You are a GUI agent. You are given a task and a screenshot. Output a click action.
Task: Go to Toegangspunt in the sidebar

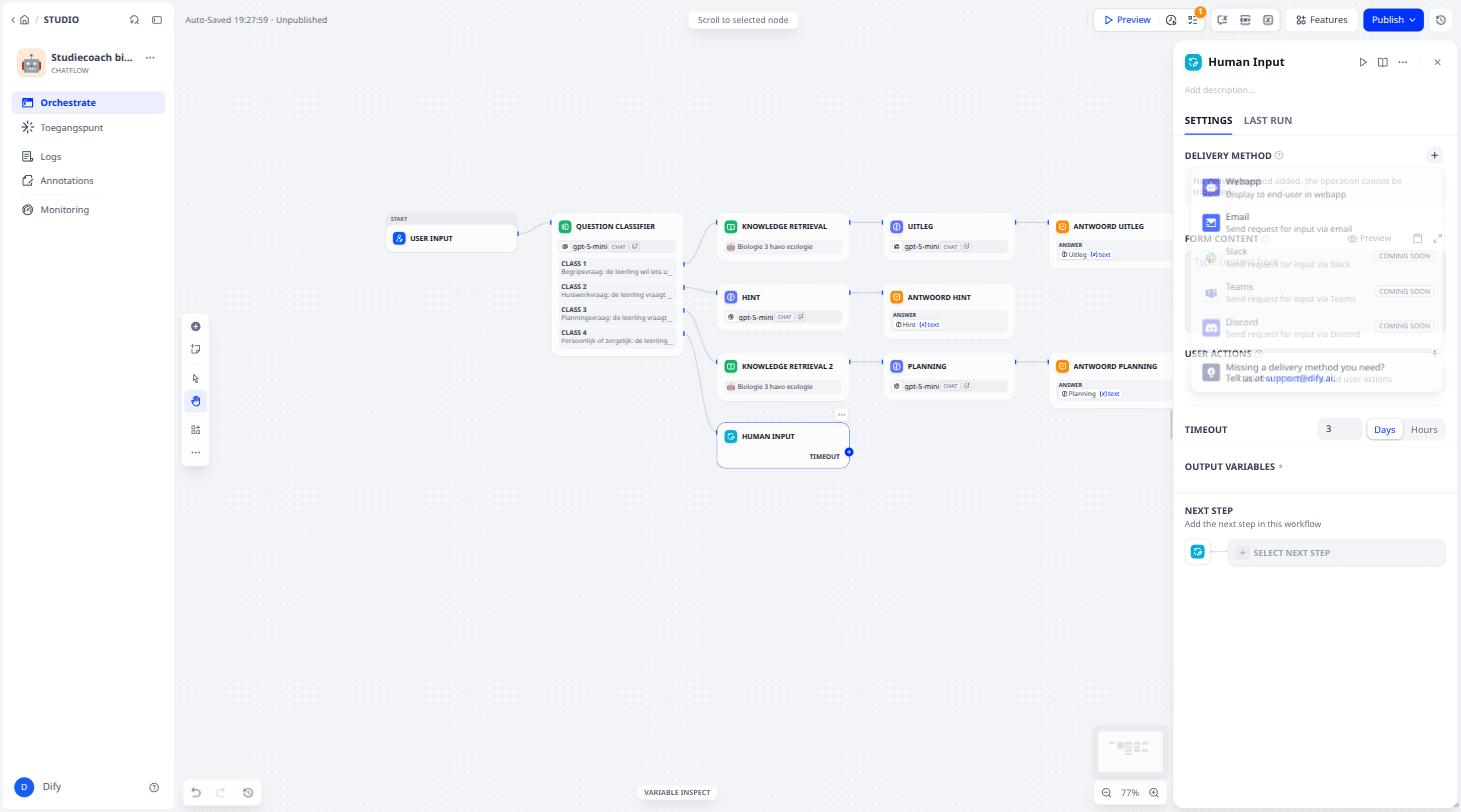(88, 128)
